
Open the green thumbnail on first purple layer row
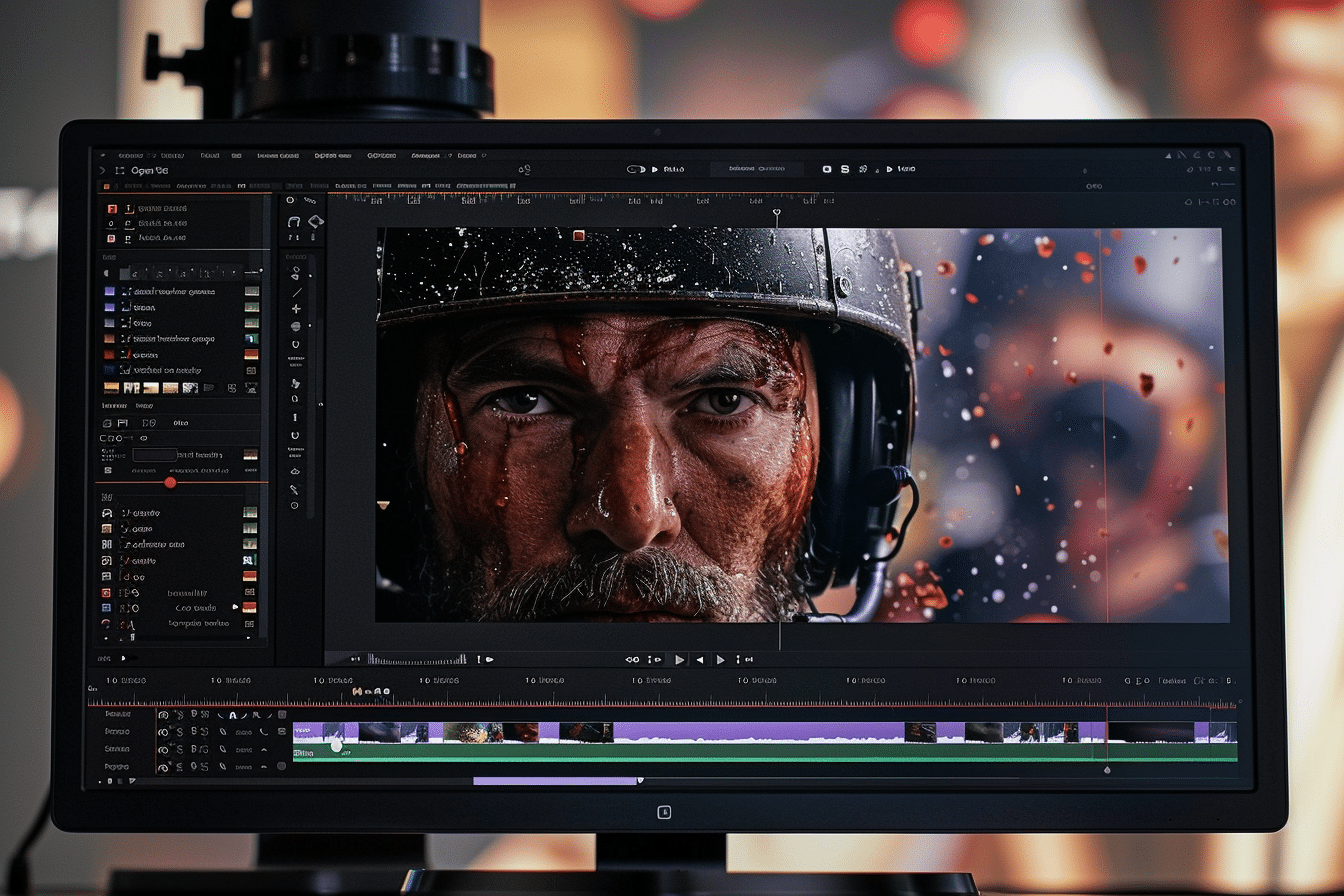point(252,291)
